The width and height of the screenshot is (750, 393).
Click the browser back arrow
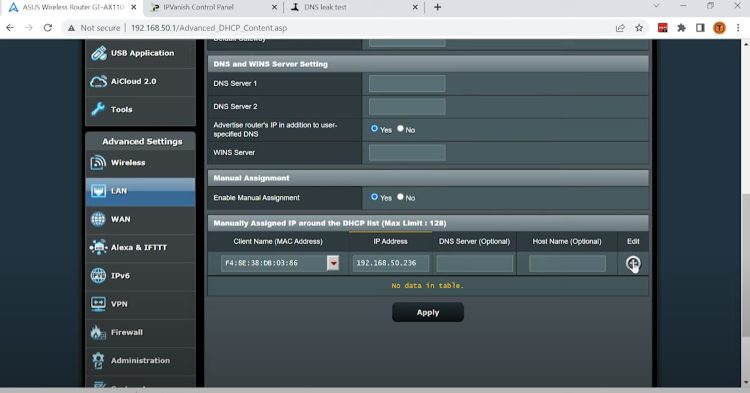click(10, 28)
